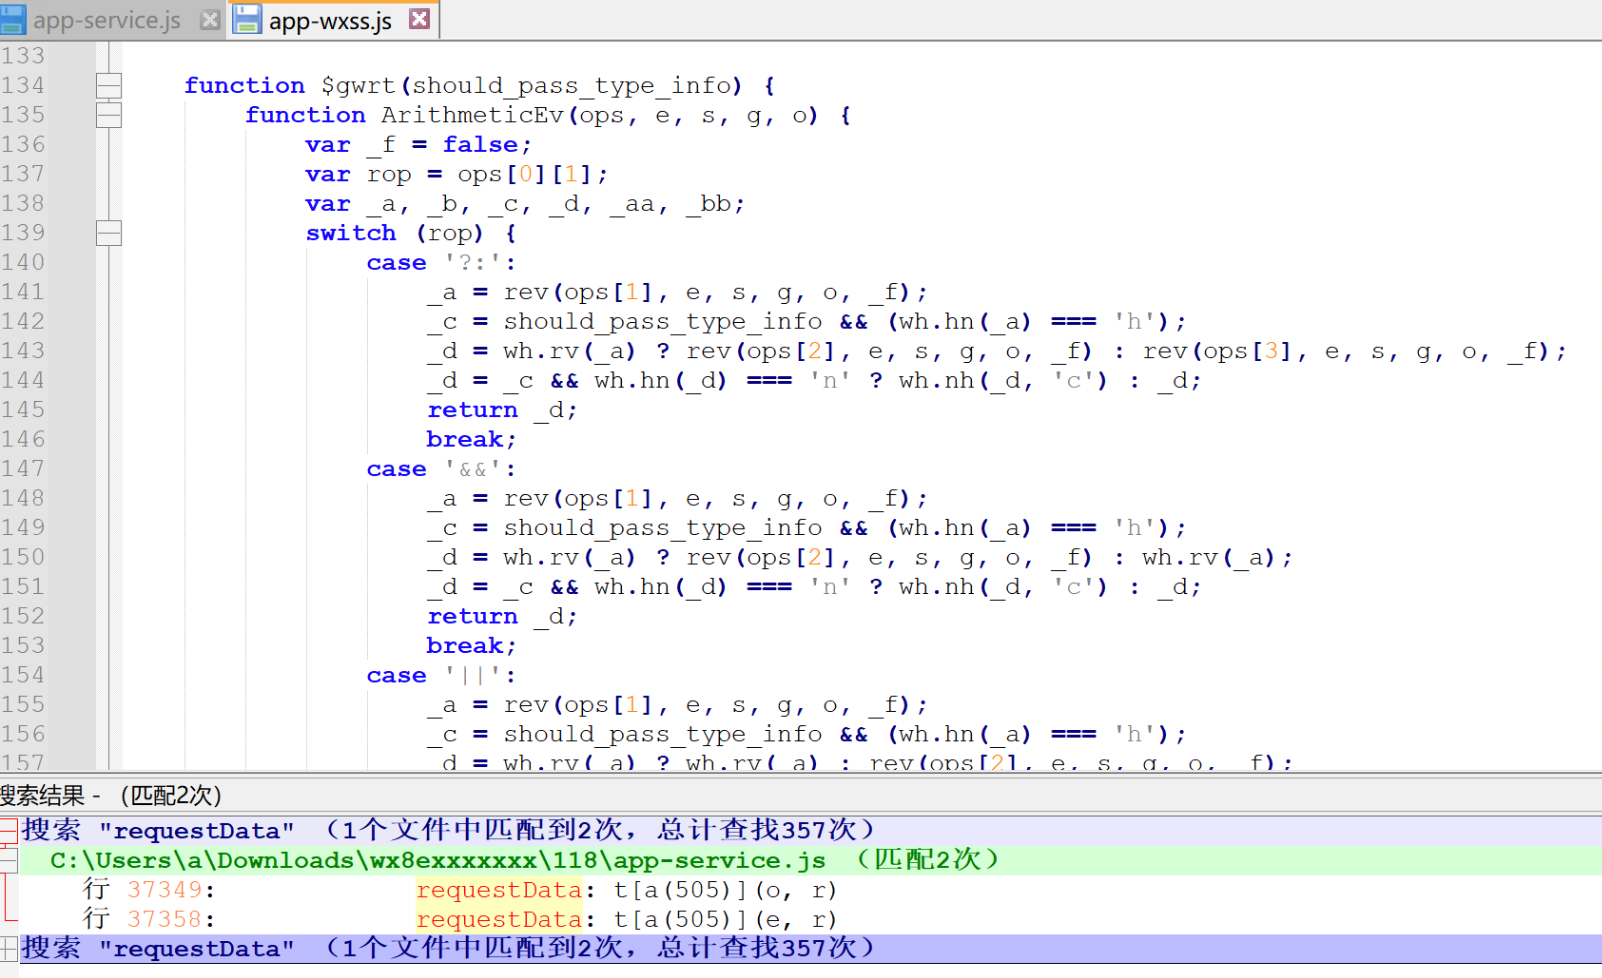Image resolution: width=1602 pixels, height=978 pixels.
Task: Collapse the ArithmeticEv function fold at line 135
Action: point(109,114)
